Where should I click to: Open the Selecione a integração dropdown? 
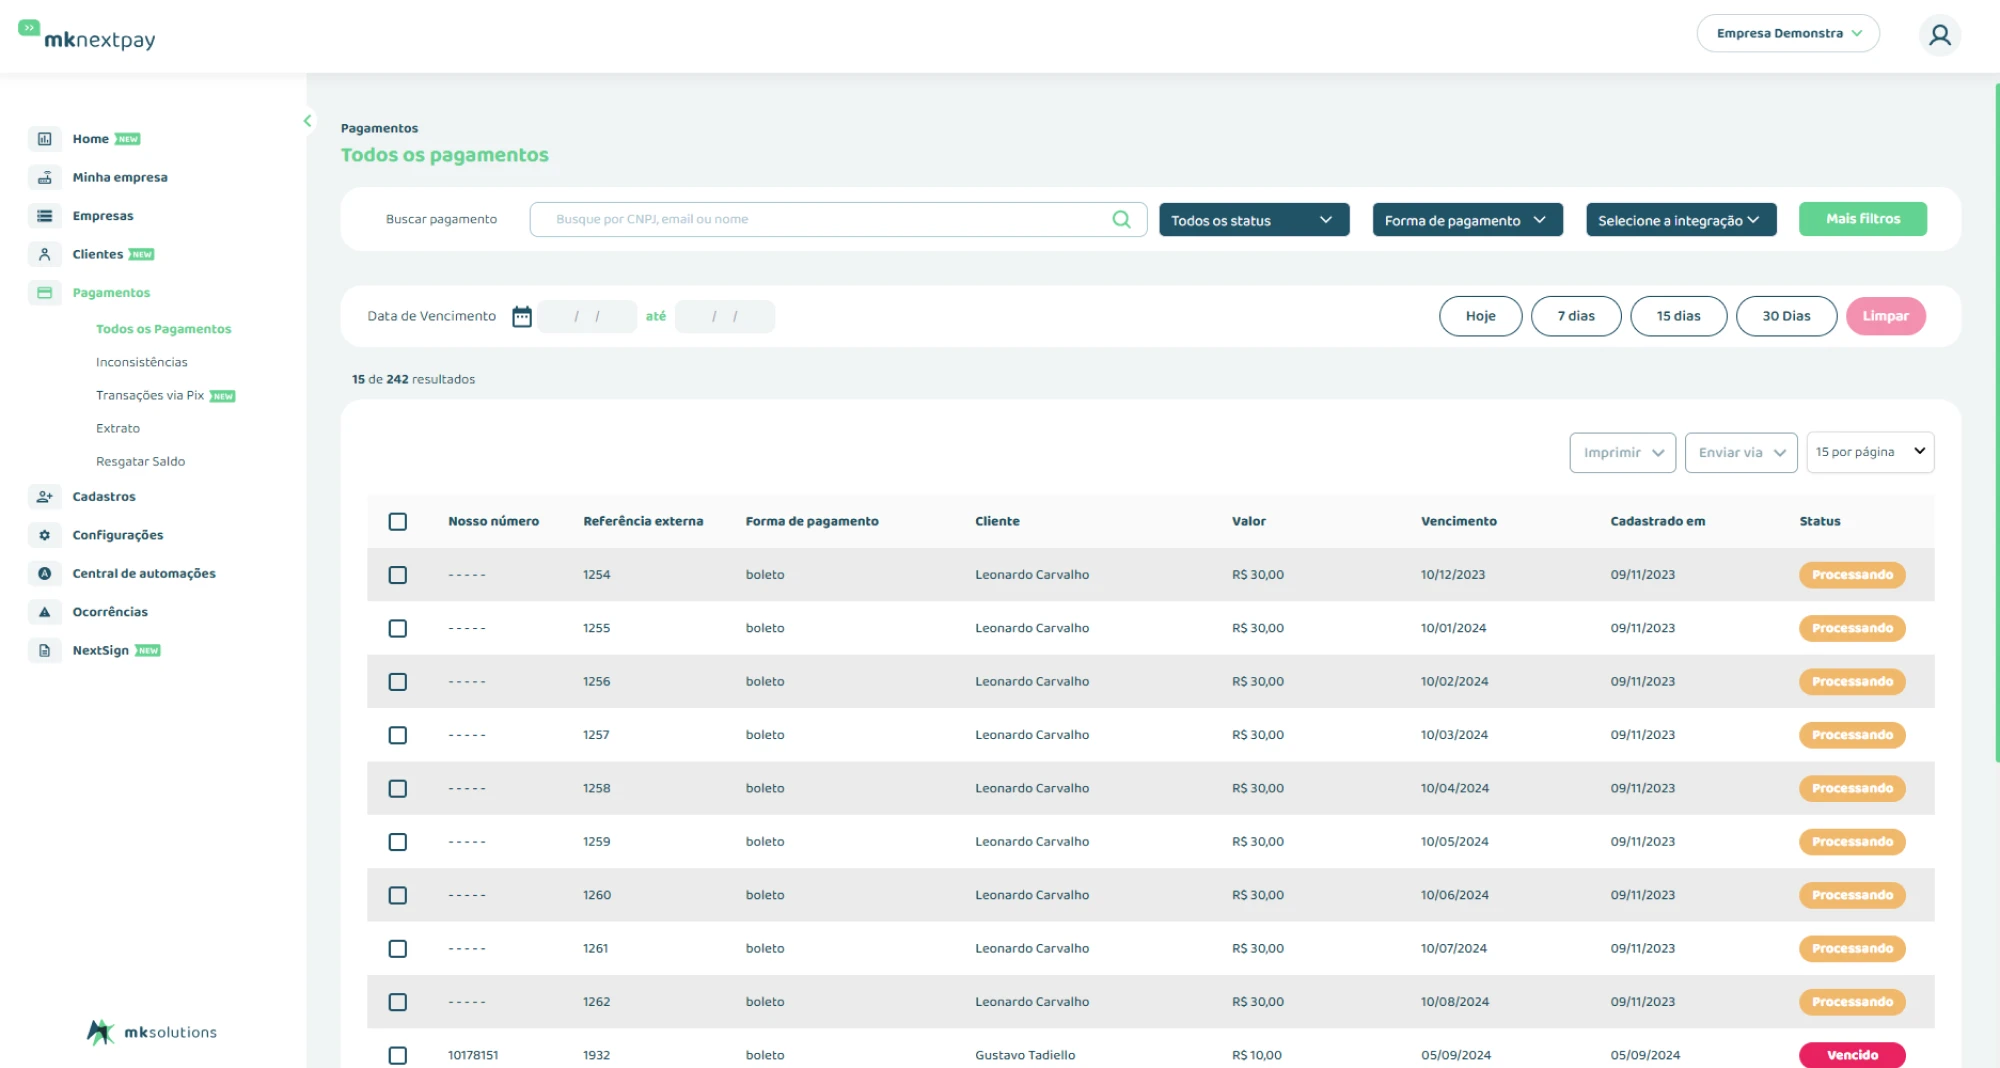(x=1681, y=220)
